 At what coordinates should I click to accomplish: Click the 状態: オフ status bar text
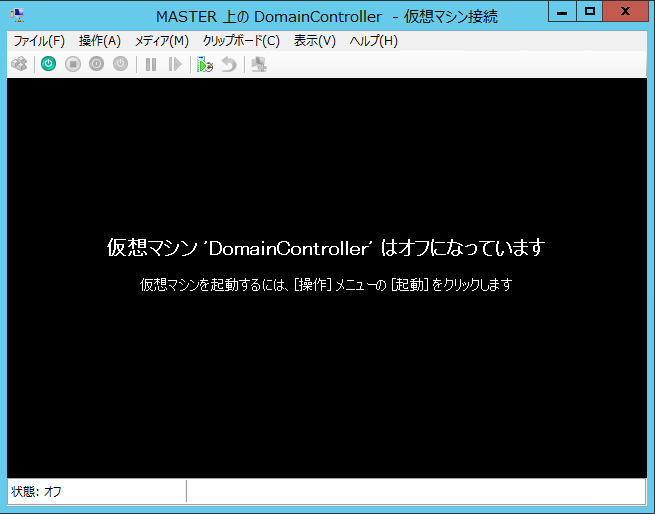point(36,491)
